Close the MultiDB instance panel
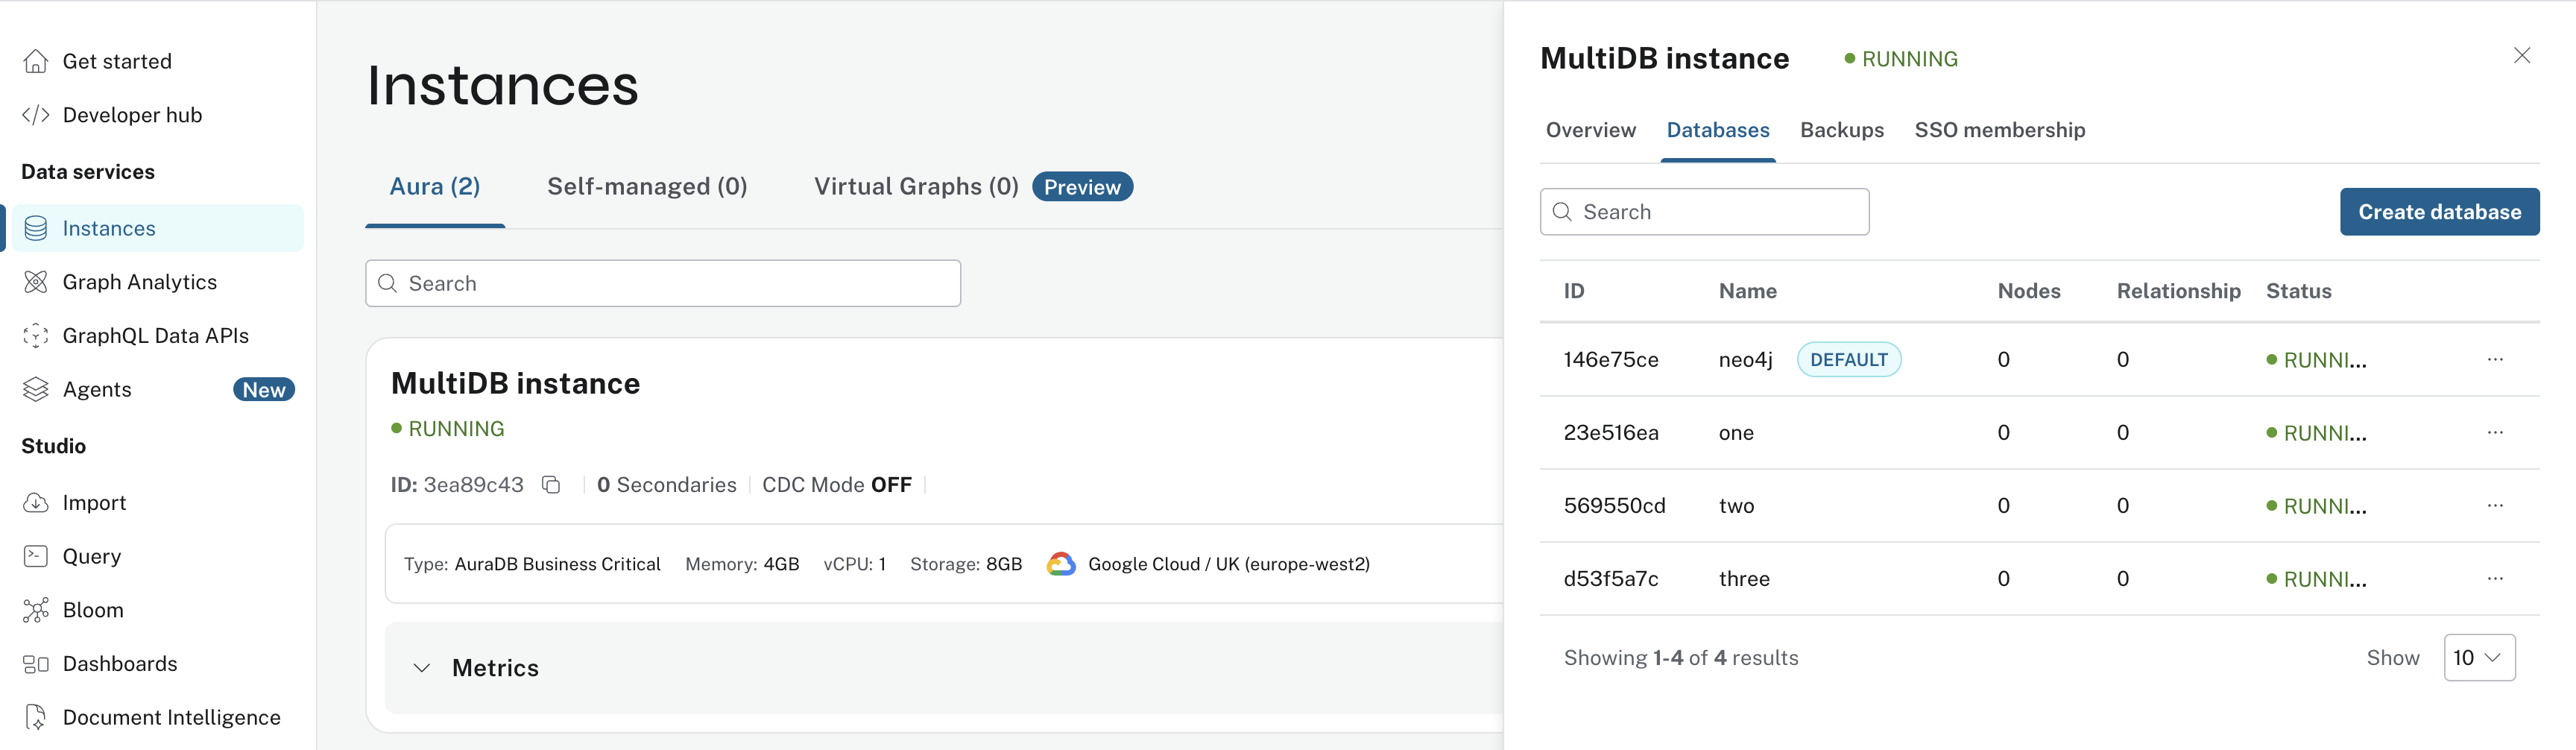 [x=2522, y=56]
